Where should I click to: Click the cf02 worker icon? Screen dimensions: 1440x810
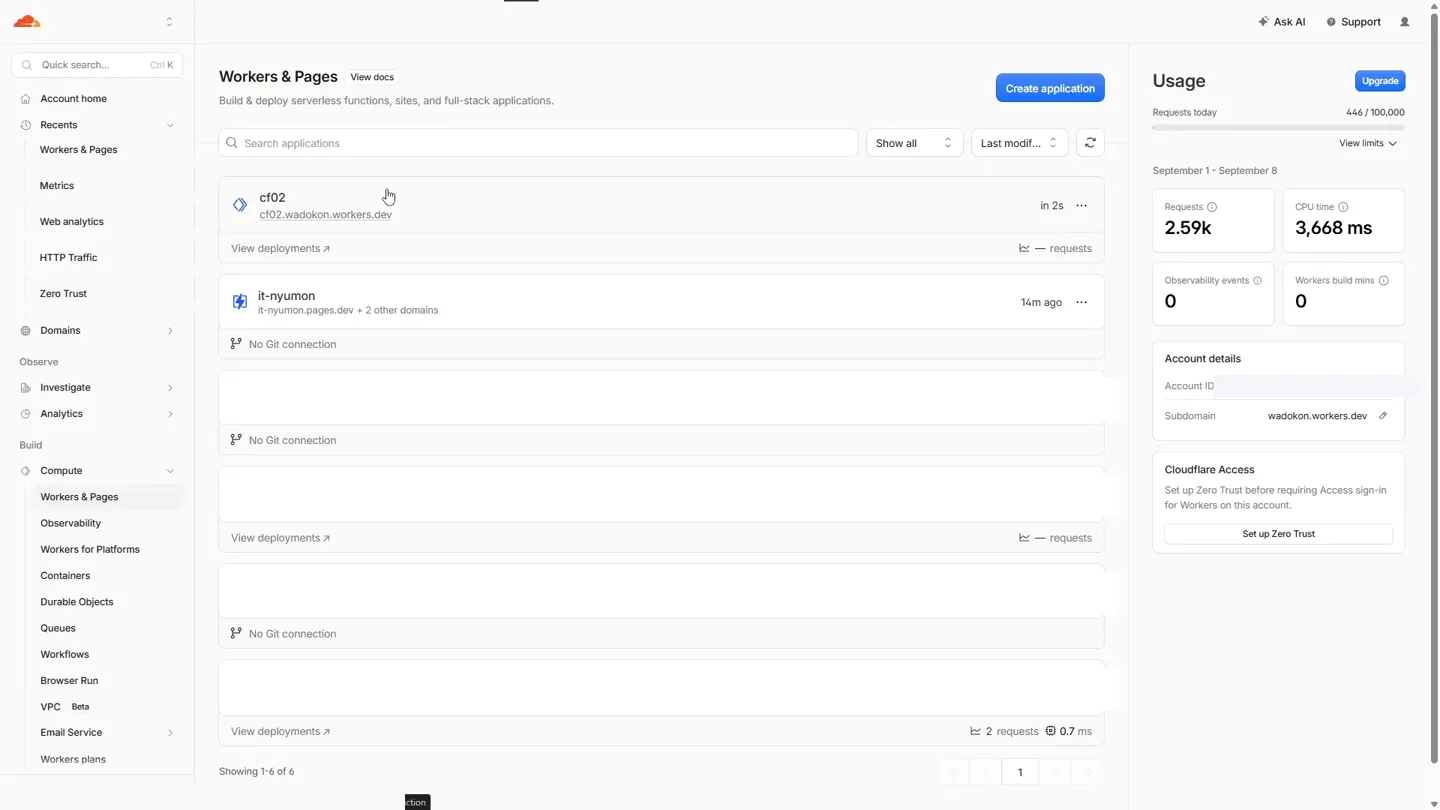(x=240, y=205)
